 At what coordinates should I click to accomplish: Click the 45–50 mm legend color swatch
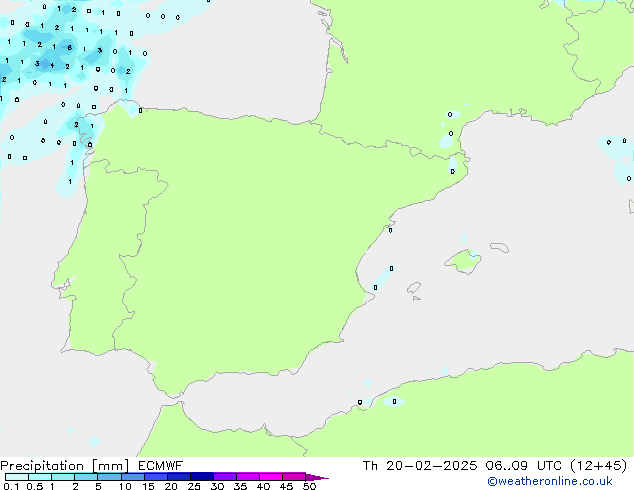[294, 477]
